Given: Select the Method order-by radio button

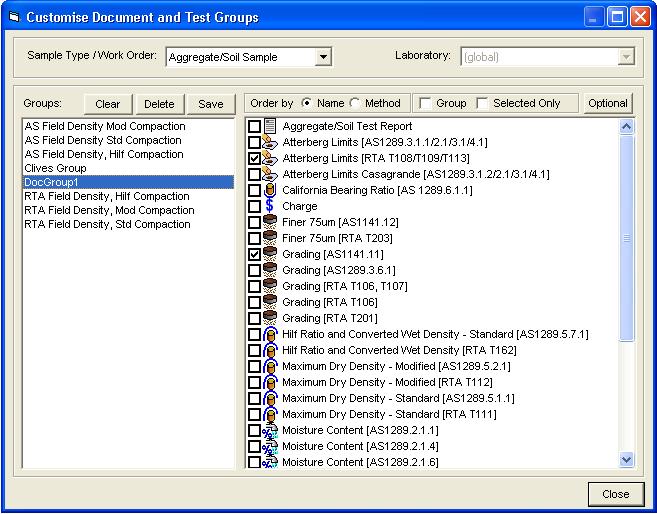Looking at the screenshot, I should click(355, 104).
